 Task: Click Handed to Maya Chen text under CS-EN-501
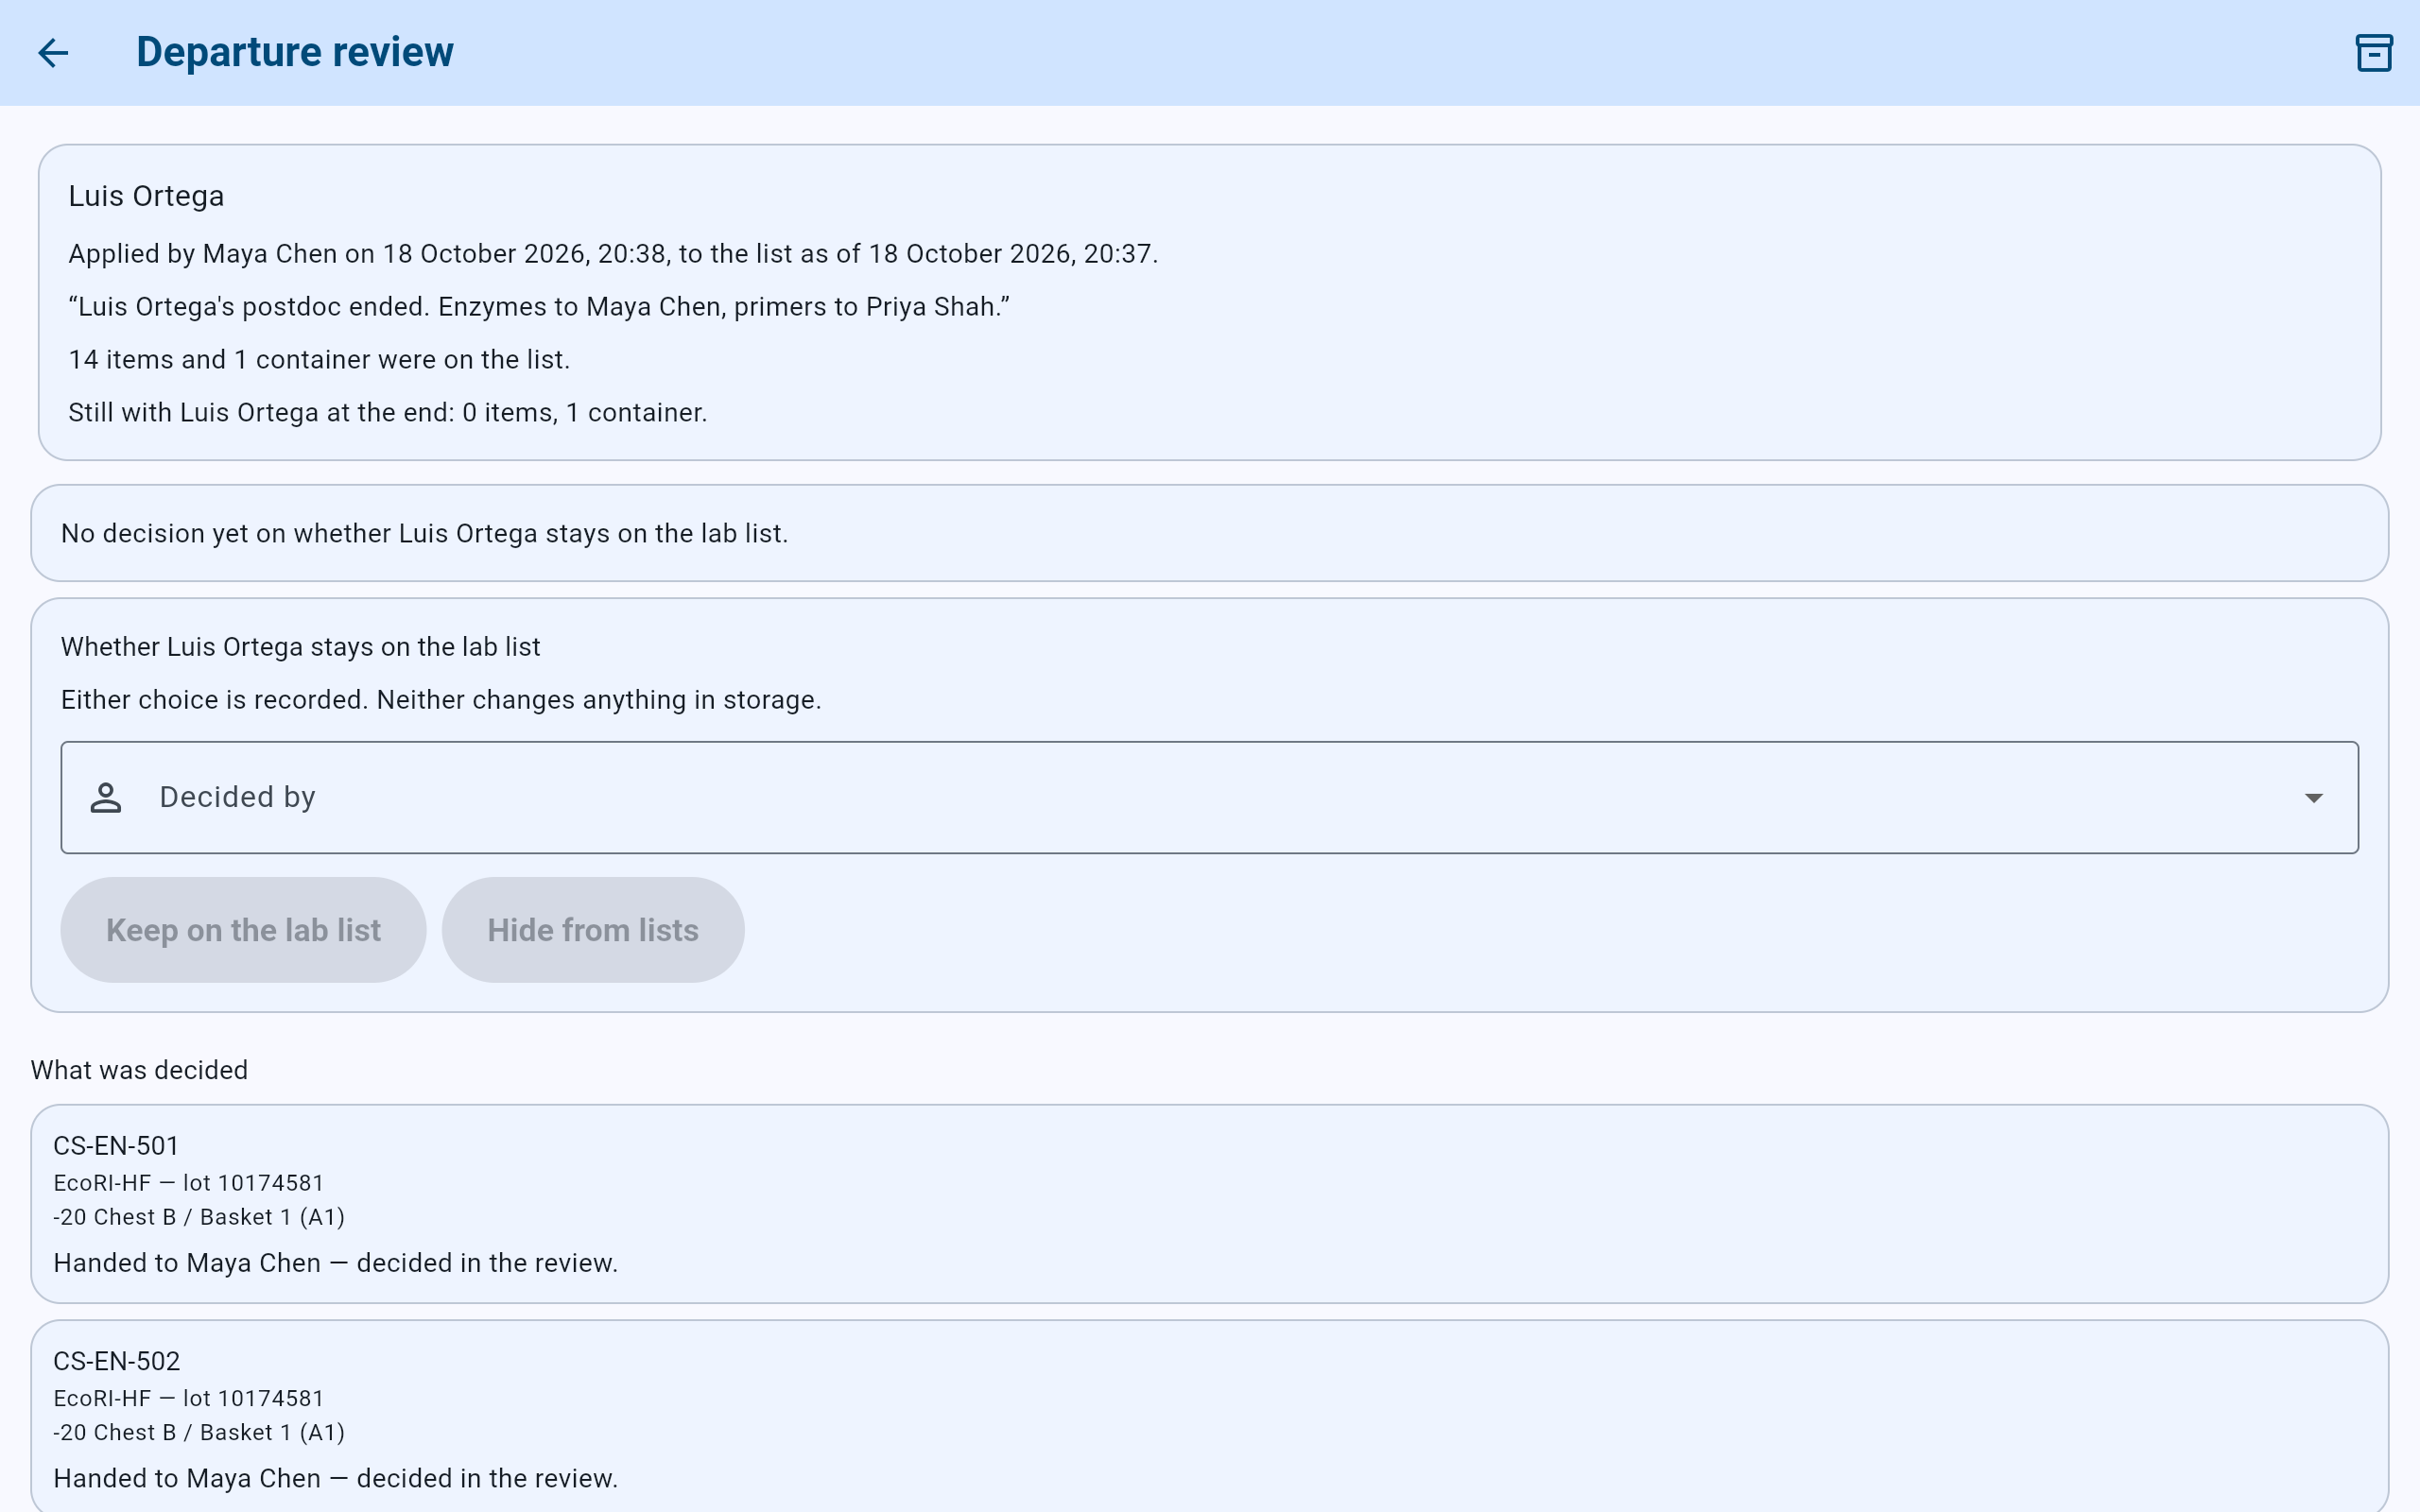coord(336,1263)
